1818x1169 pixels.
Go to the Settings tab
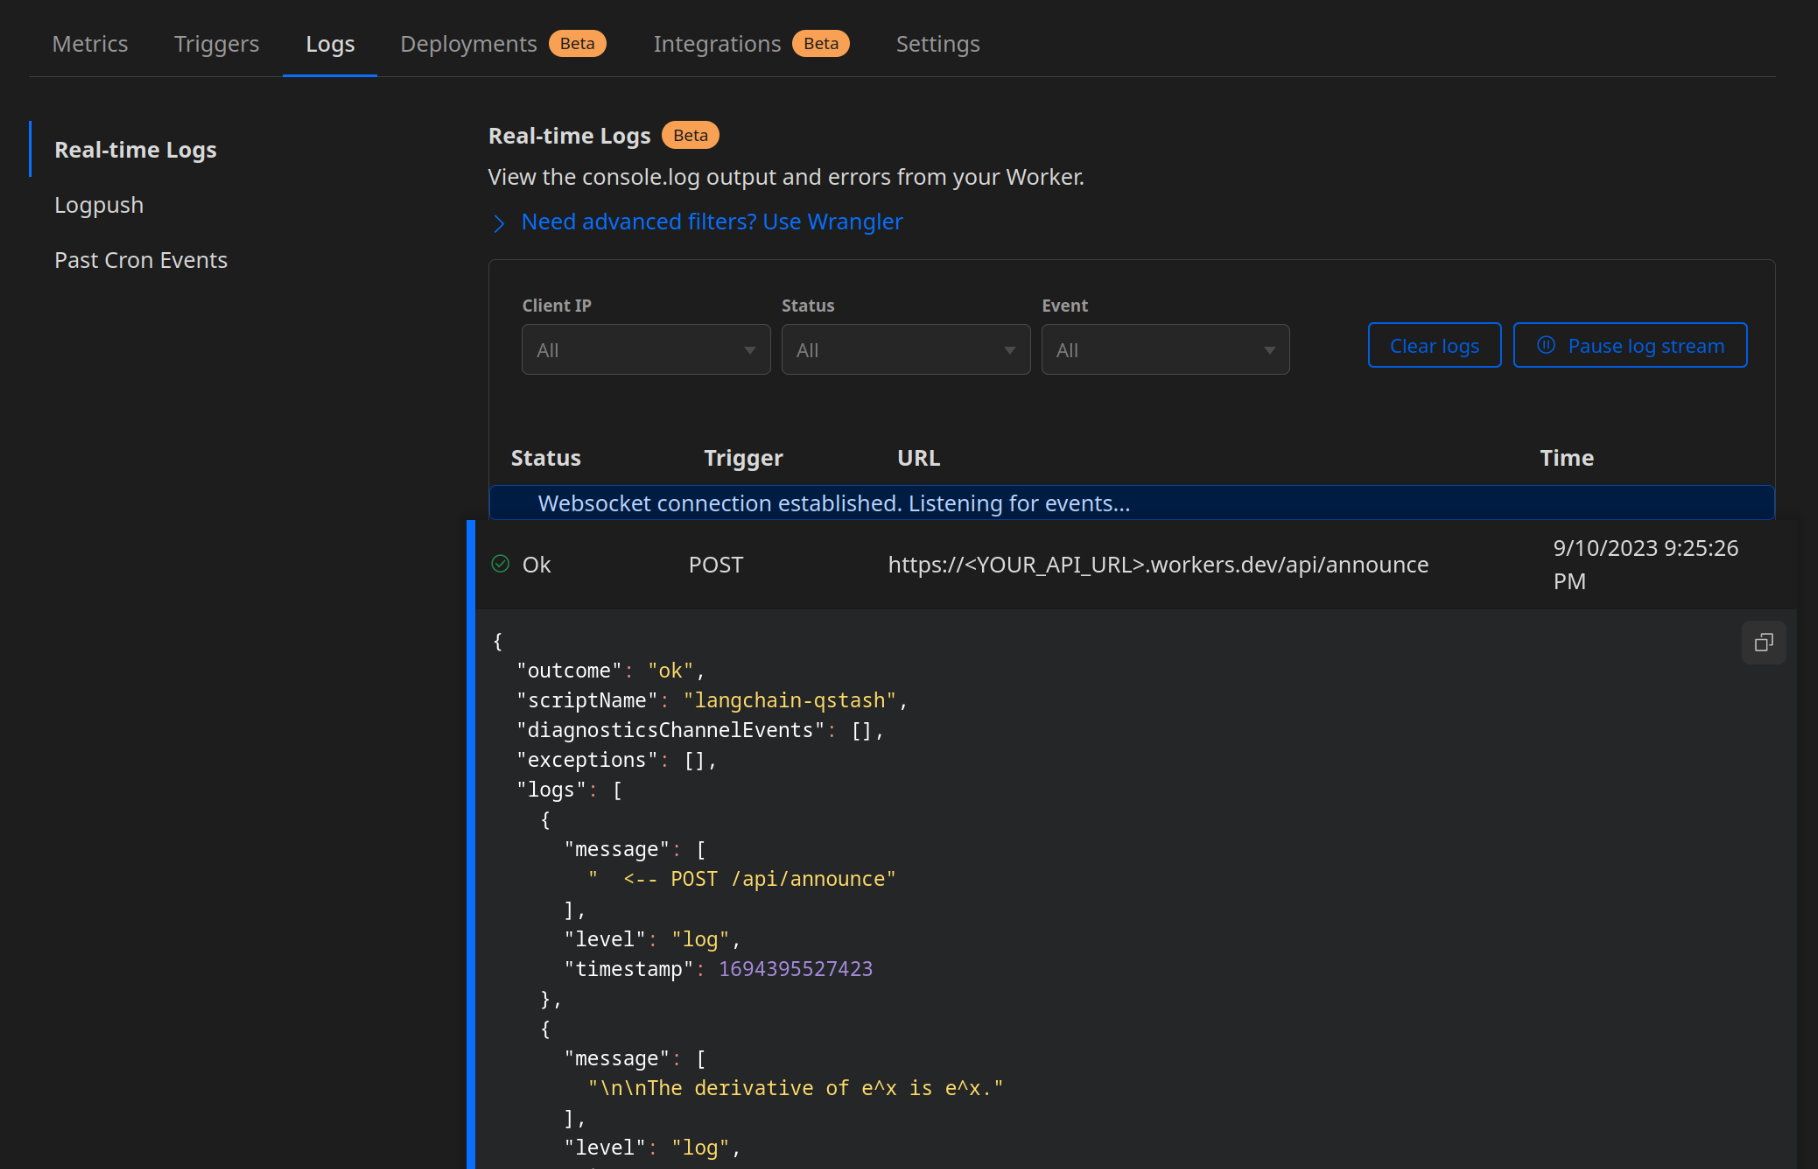(x=938, y=44)
